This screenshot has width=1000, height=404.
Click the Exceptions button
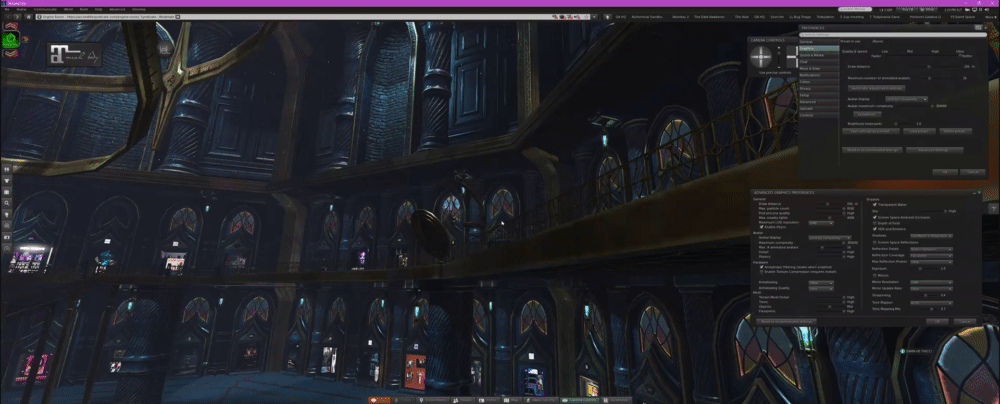(867, 114)
